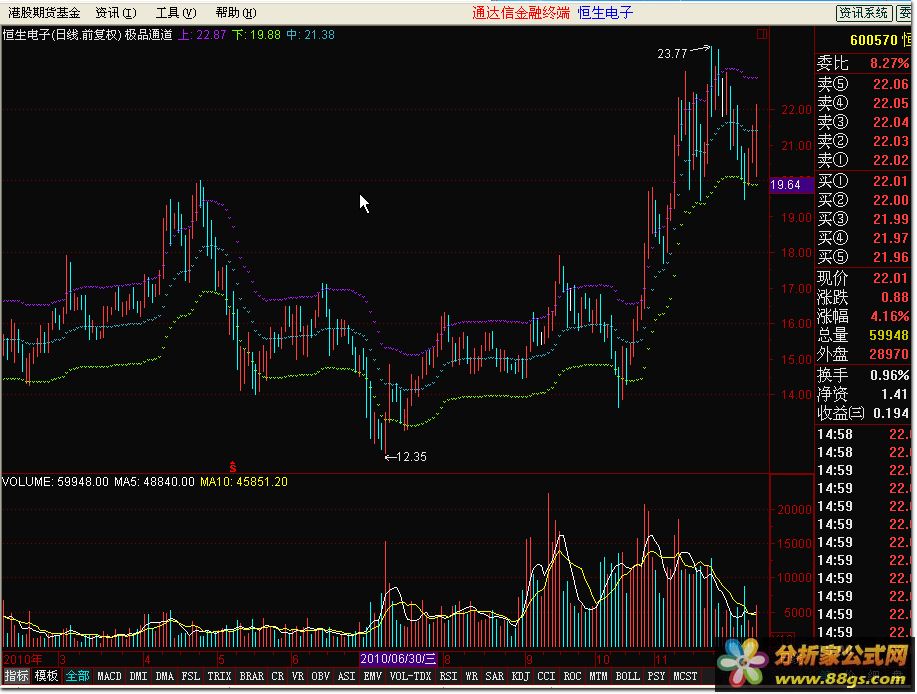
Task: Switch to the ROC indicator
Action: (x=572, y=676)
